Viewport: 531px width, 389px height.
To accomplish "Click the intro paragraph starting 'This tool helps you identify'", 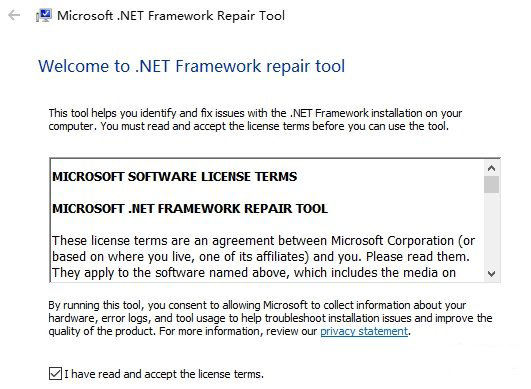I will point(255,120).
